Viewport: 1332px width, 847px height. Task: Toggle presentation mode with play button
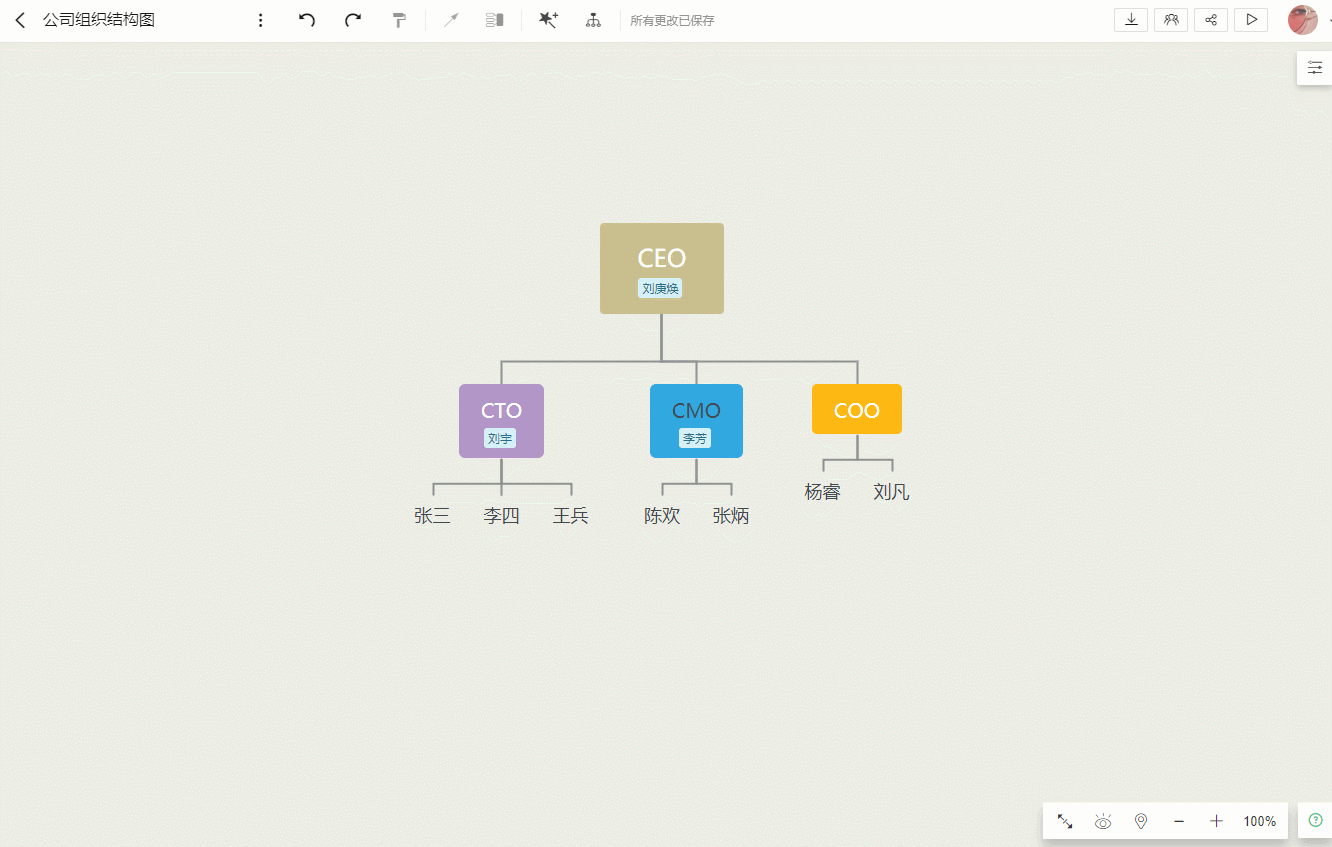click(x=1251, y=19)
